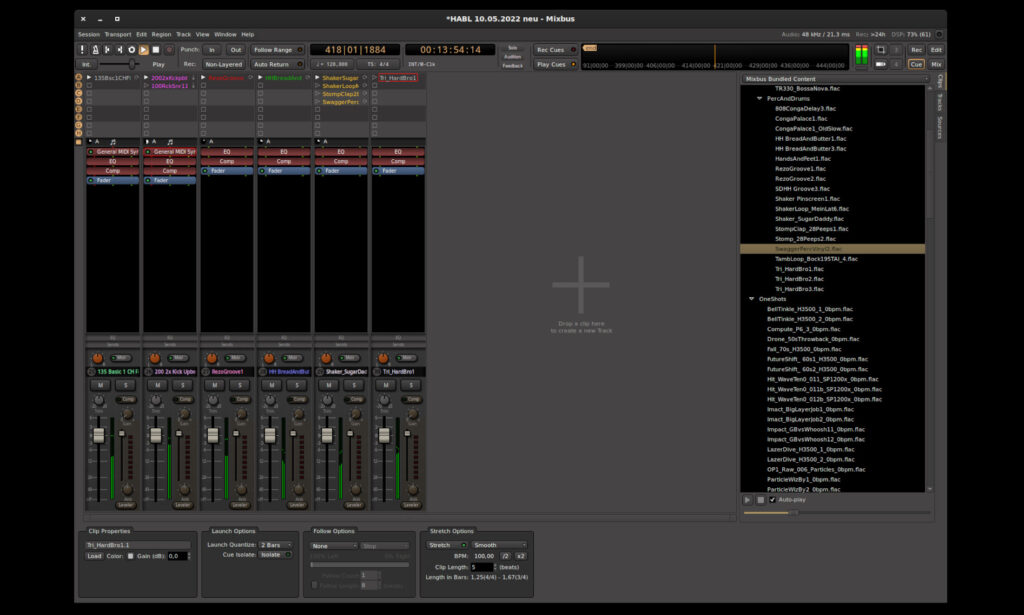Click the play transport button

coord(144,50)
